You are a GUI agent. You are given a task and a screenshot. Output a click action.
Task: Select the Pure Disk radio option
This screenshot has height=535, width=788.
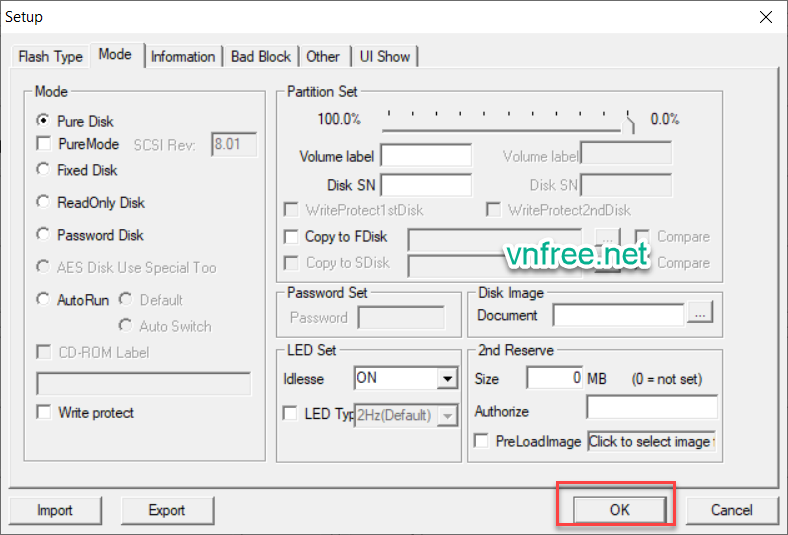(x=43, y=121)
